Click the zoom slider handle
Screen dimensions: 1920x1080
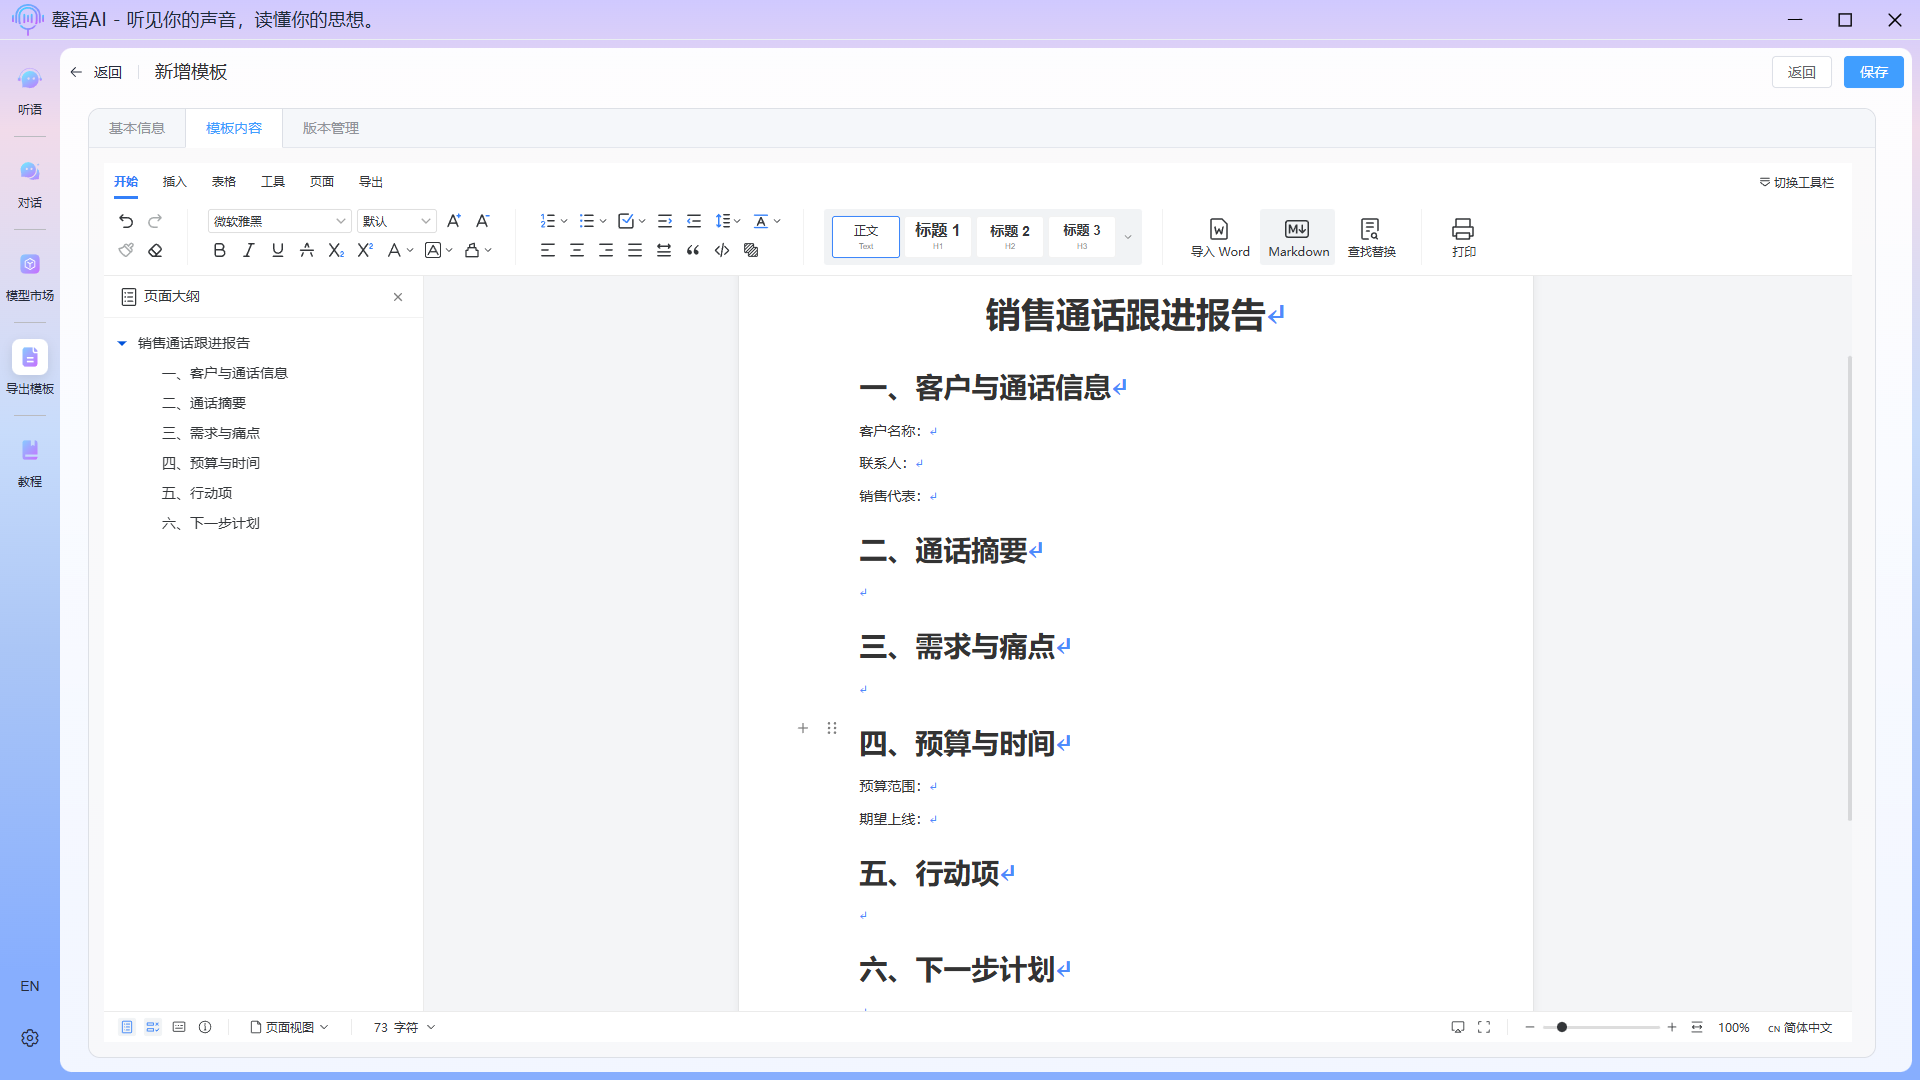pyautogui.click(x=1561, y=1027)
